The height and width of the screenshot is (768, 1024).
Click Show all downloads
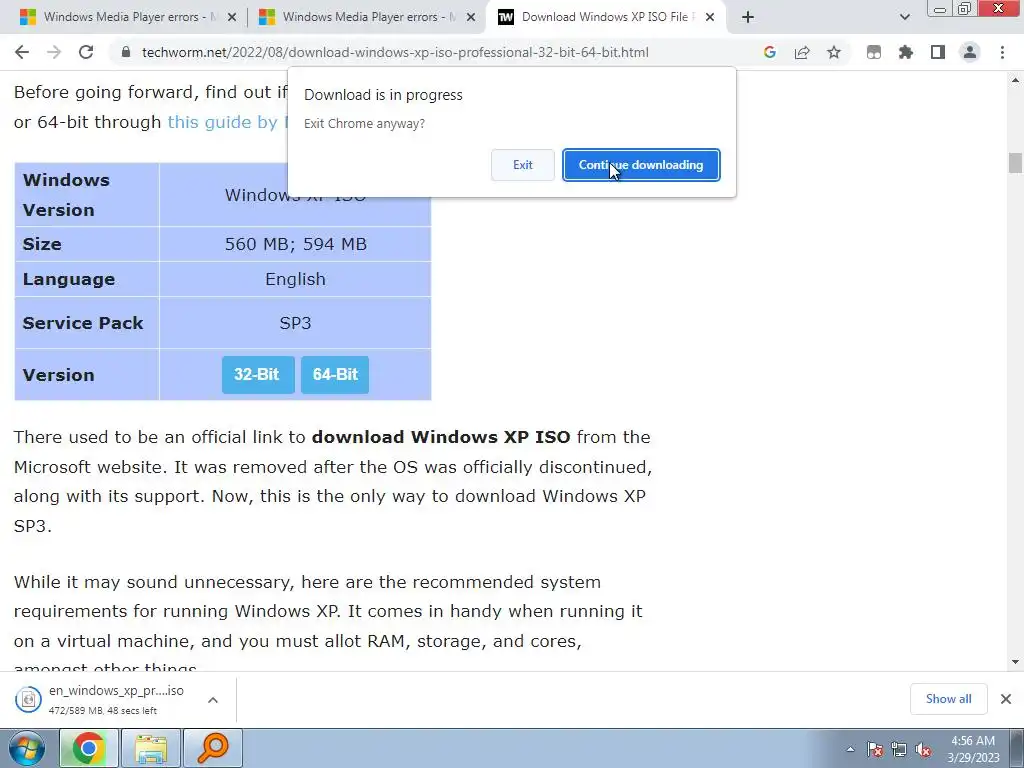click(x=948, y=699)
